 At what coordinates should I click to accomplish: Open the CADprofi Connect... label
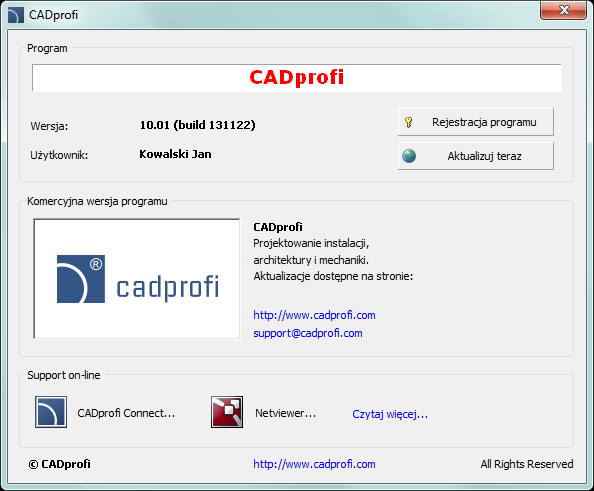[126, 413]
